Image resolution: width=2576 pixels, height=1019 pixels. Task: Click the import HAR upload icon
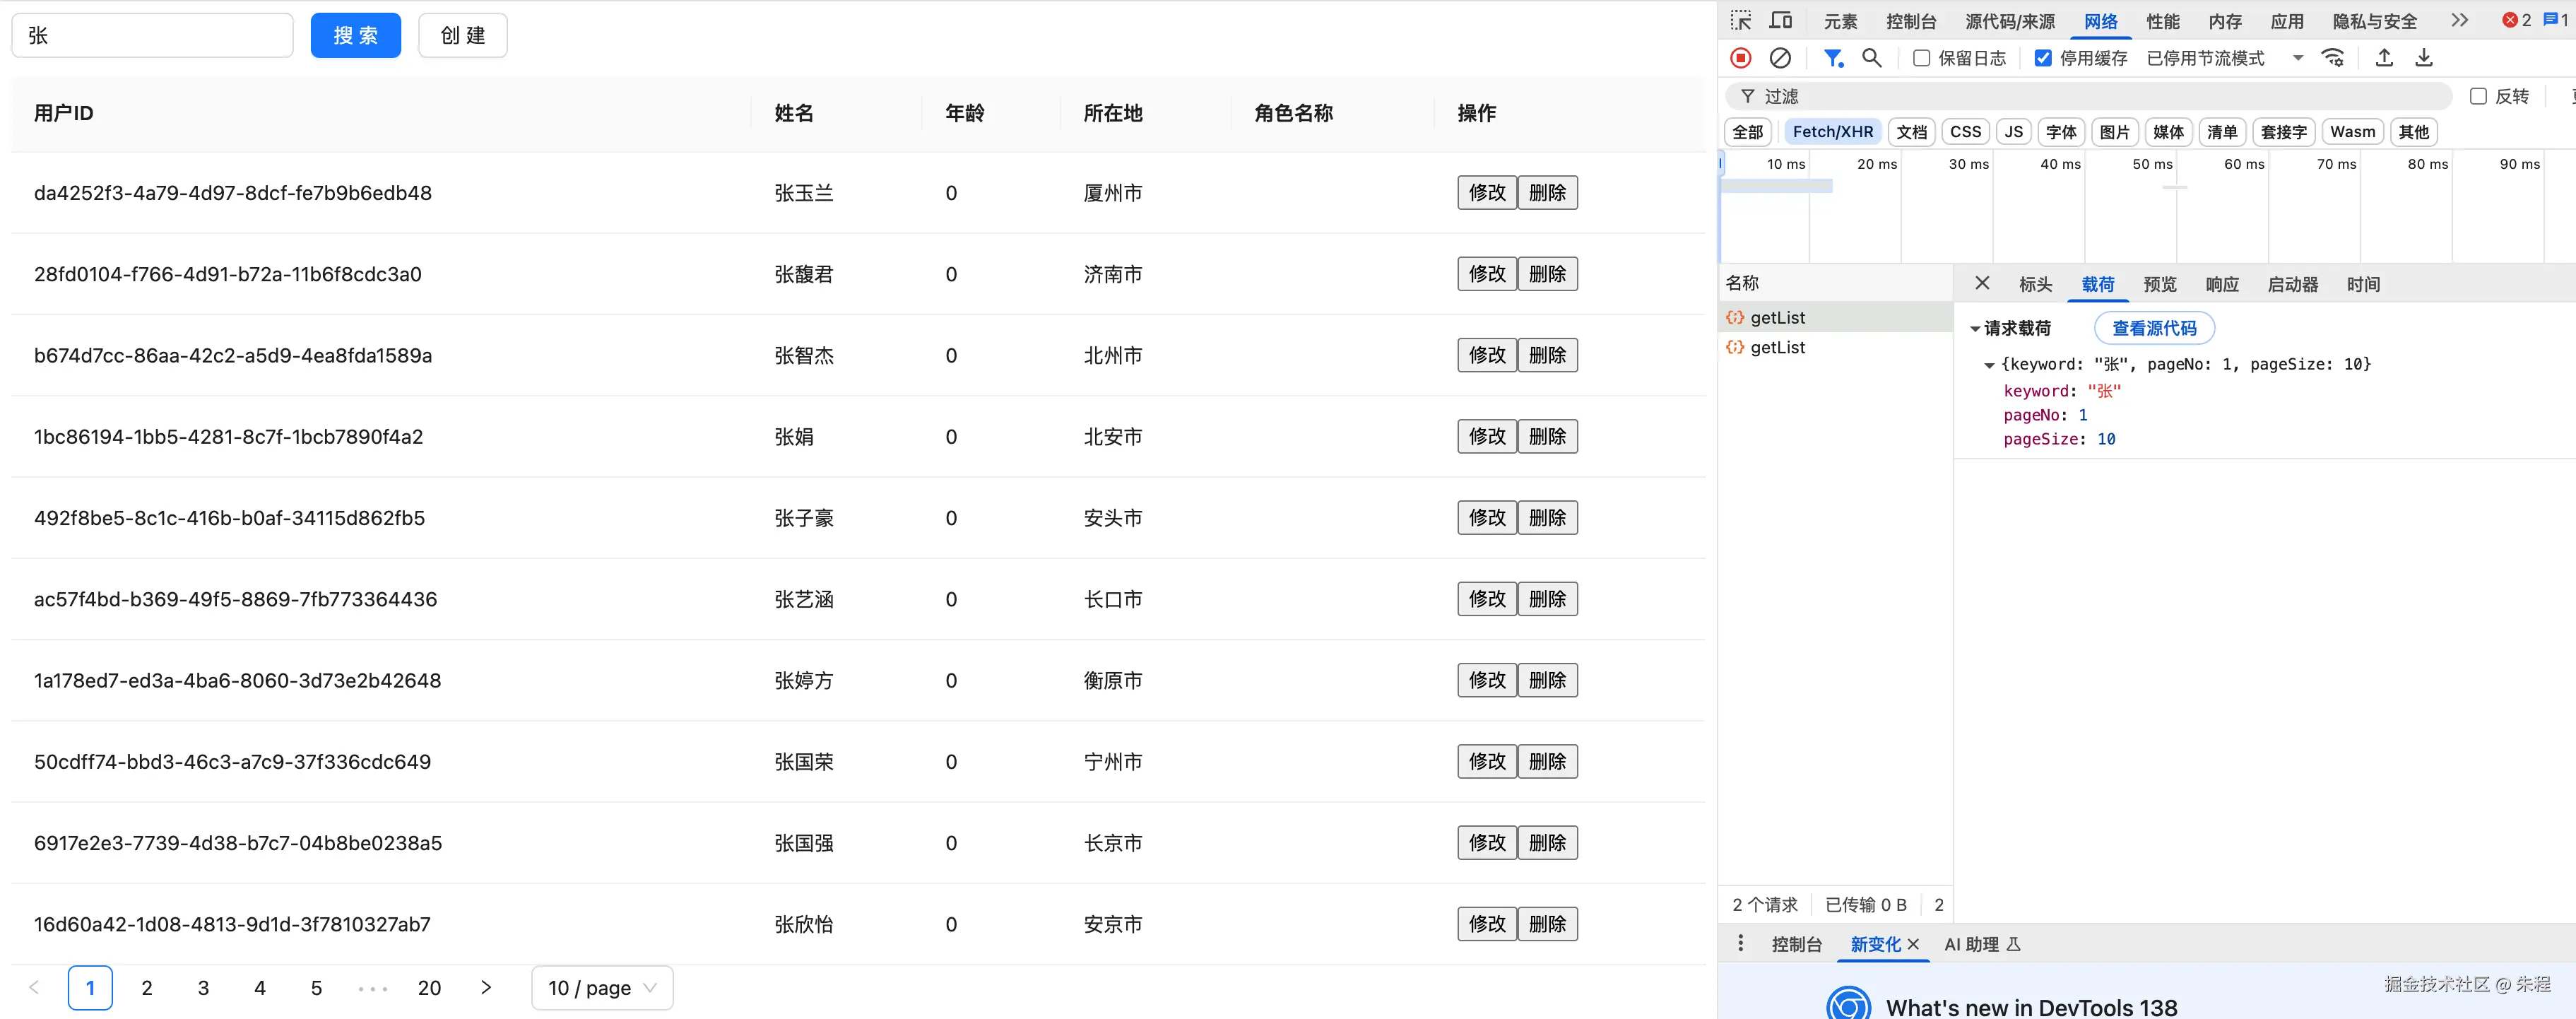click(x=2384, y=58)
